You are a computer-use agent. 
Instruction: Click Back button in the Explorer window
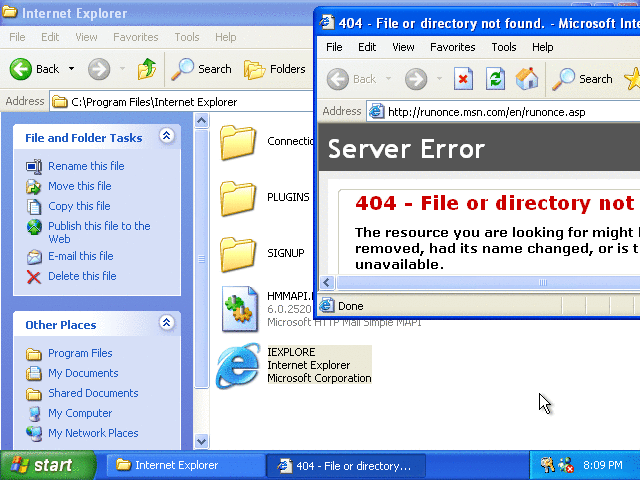(35, 69)
